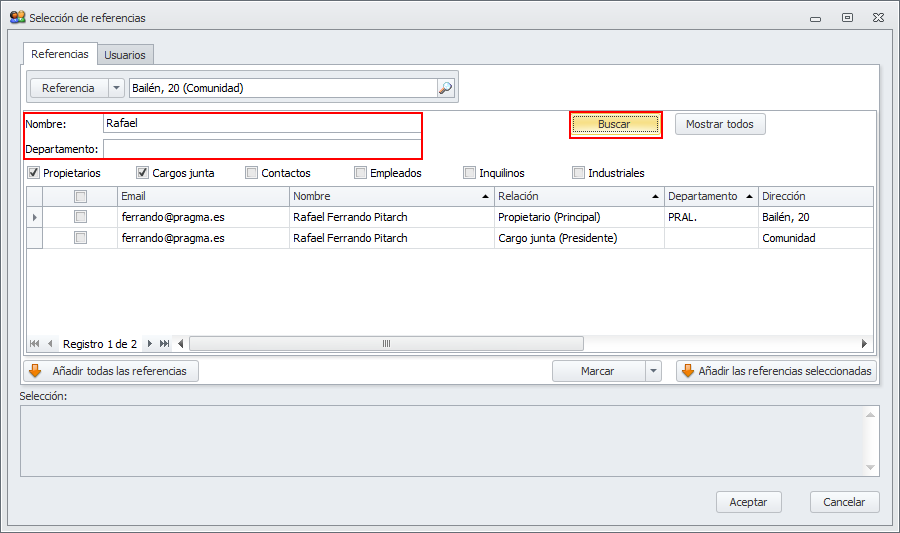
Task: Sort by Departamento column header
Action: pyautogui.click(x=711, y=196)
